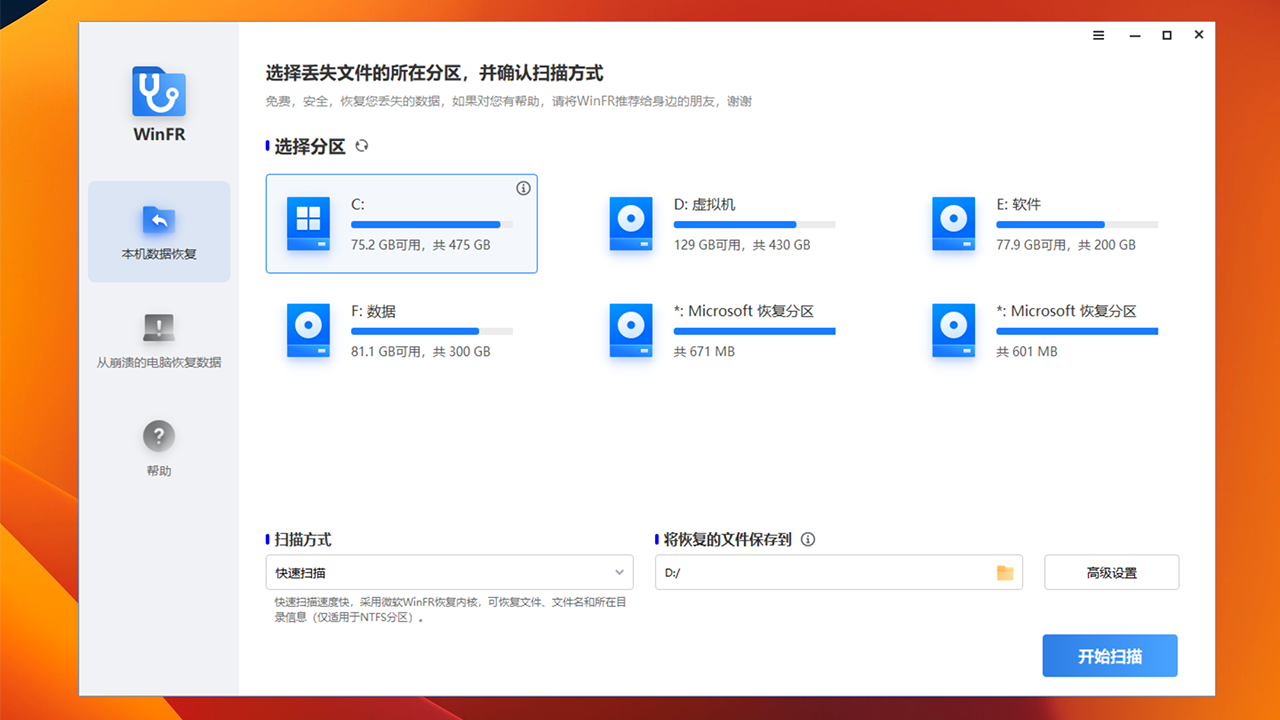Open the local data recovery (本机数据恢复) tab
Image resolution: width=1280 pixels, height=720 pixels.
pos(159,232)
